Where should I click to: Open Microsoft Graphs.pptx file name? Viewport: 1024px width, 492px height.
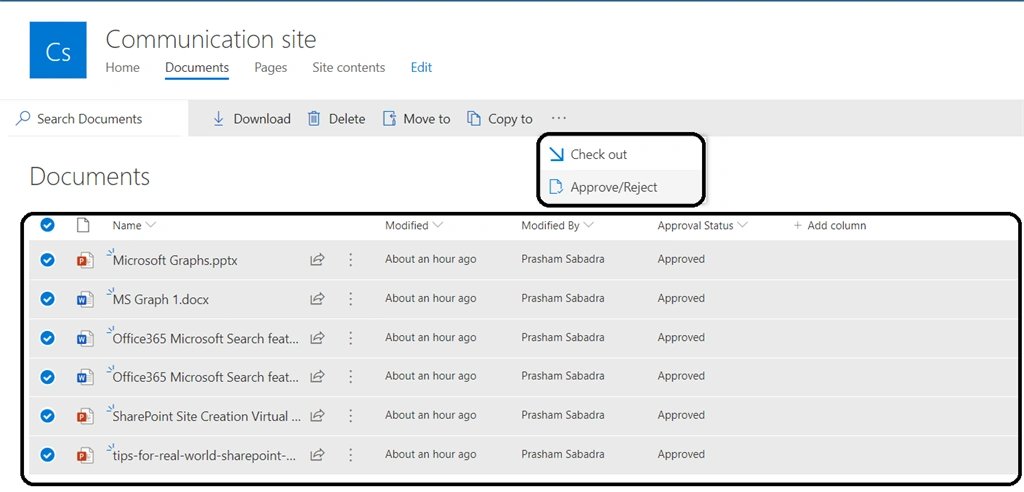175,260
